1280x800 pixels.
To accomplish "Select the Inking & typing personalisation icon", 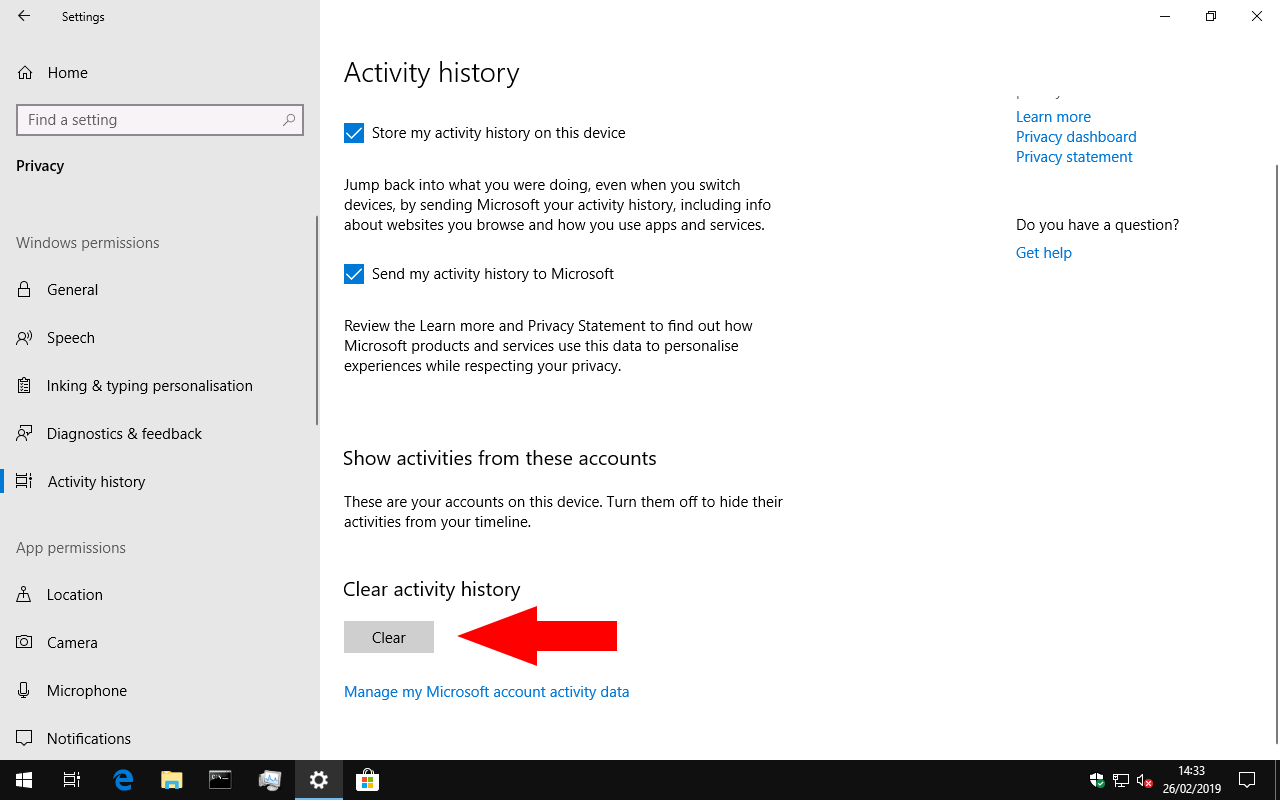I will point(24,385).
